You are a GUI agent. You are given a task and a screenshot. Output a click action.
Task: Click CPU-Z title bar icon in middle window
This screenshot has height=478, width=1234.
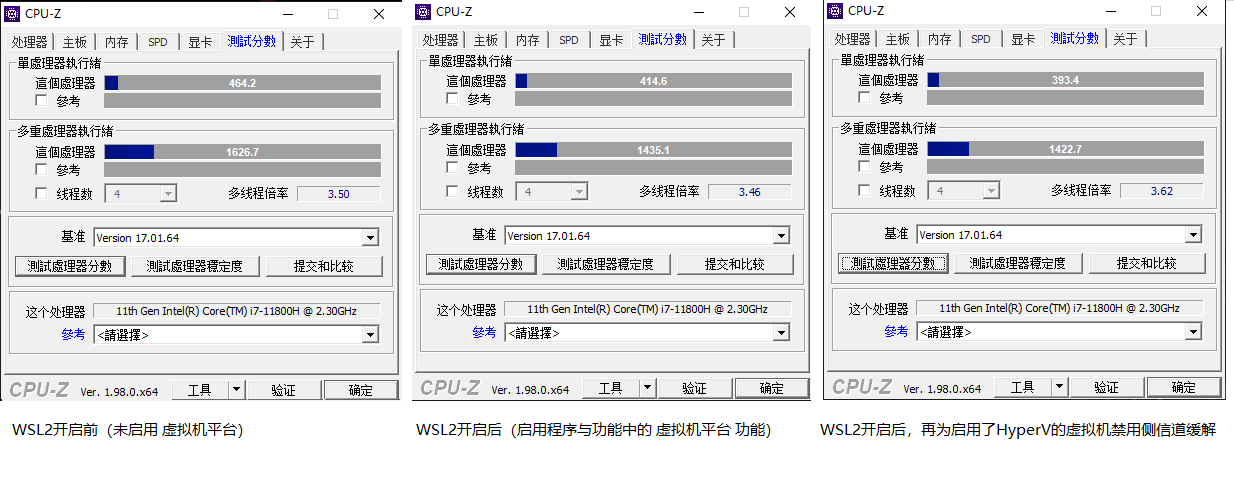[x=423, y=11]
